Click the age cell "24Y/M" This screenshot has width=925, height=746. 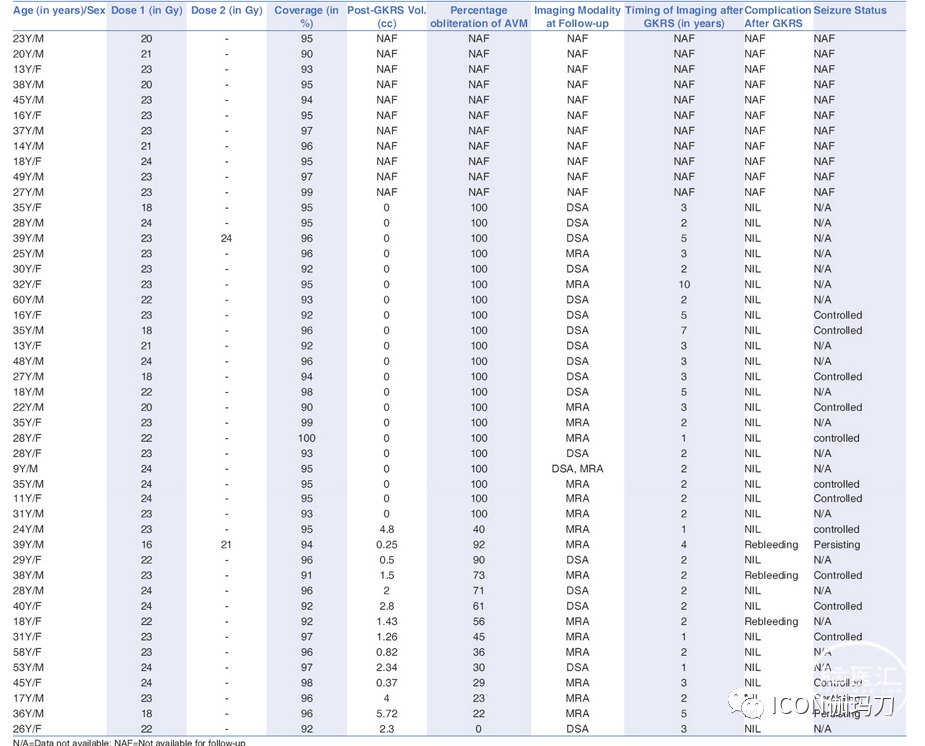click(x=28, y=530)
